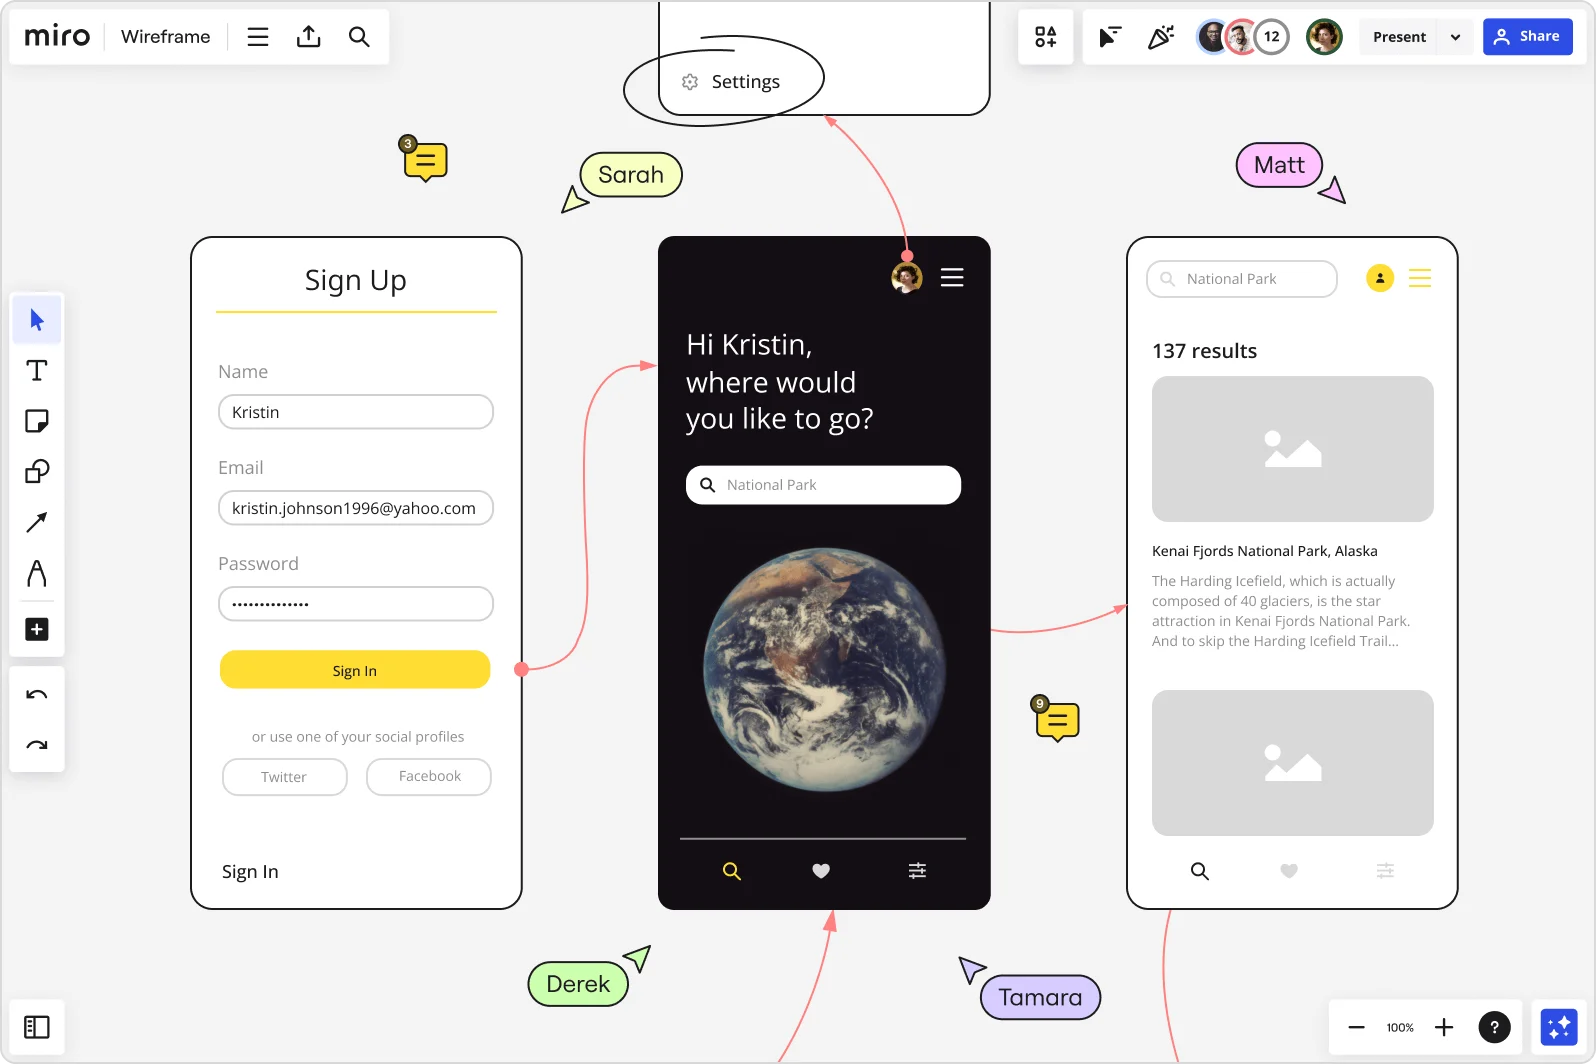Image resolution: width=1596 pixels, height=1064 pixels.
Task: Select the Text tool in left toolbar
Action: coord(37,371)
